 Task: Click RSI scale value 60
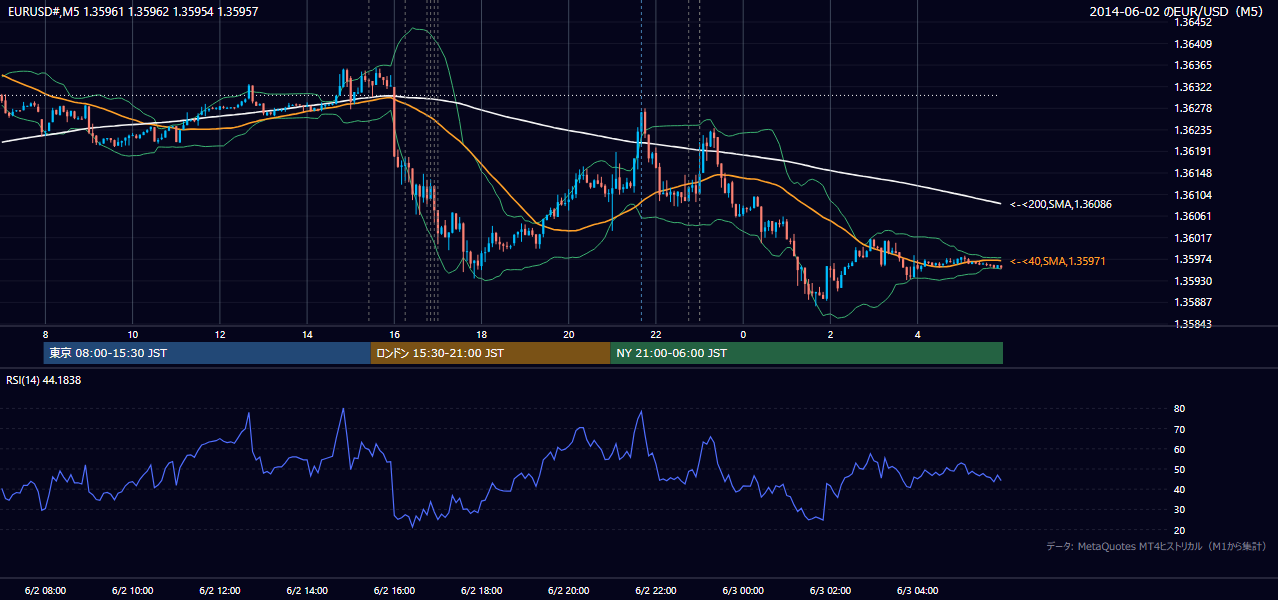tap(1180, 449)
